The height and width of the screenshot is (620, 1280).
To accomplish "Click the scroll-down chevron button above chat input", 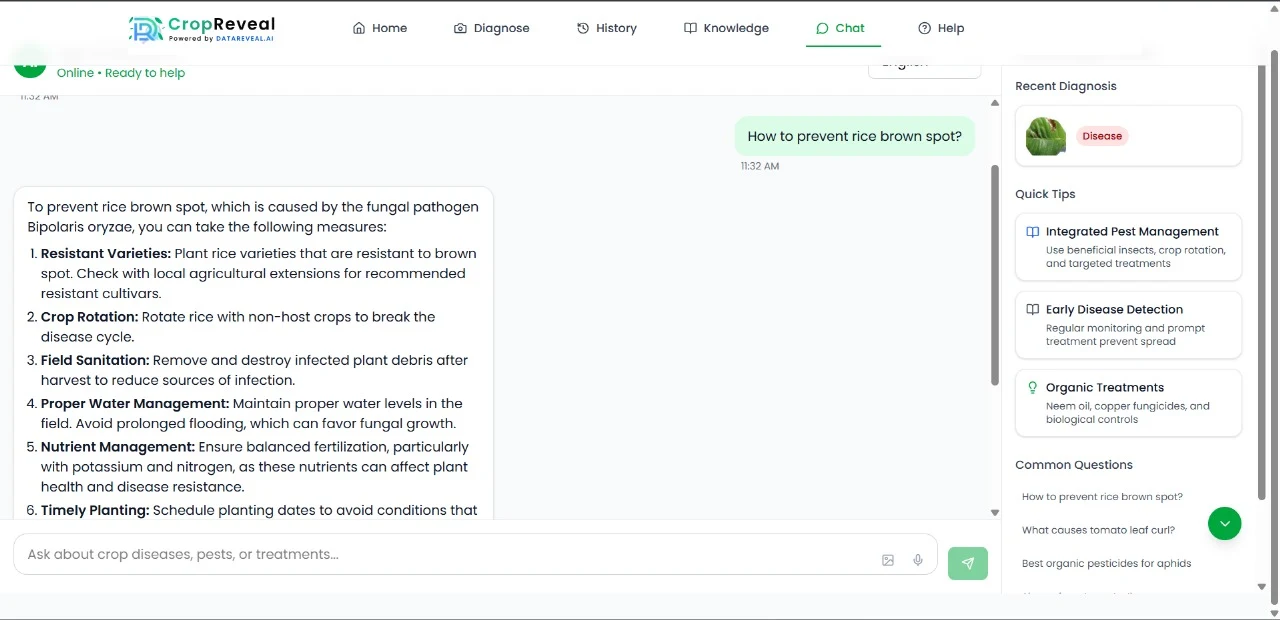I will click(x=1225, y=523).
